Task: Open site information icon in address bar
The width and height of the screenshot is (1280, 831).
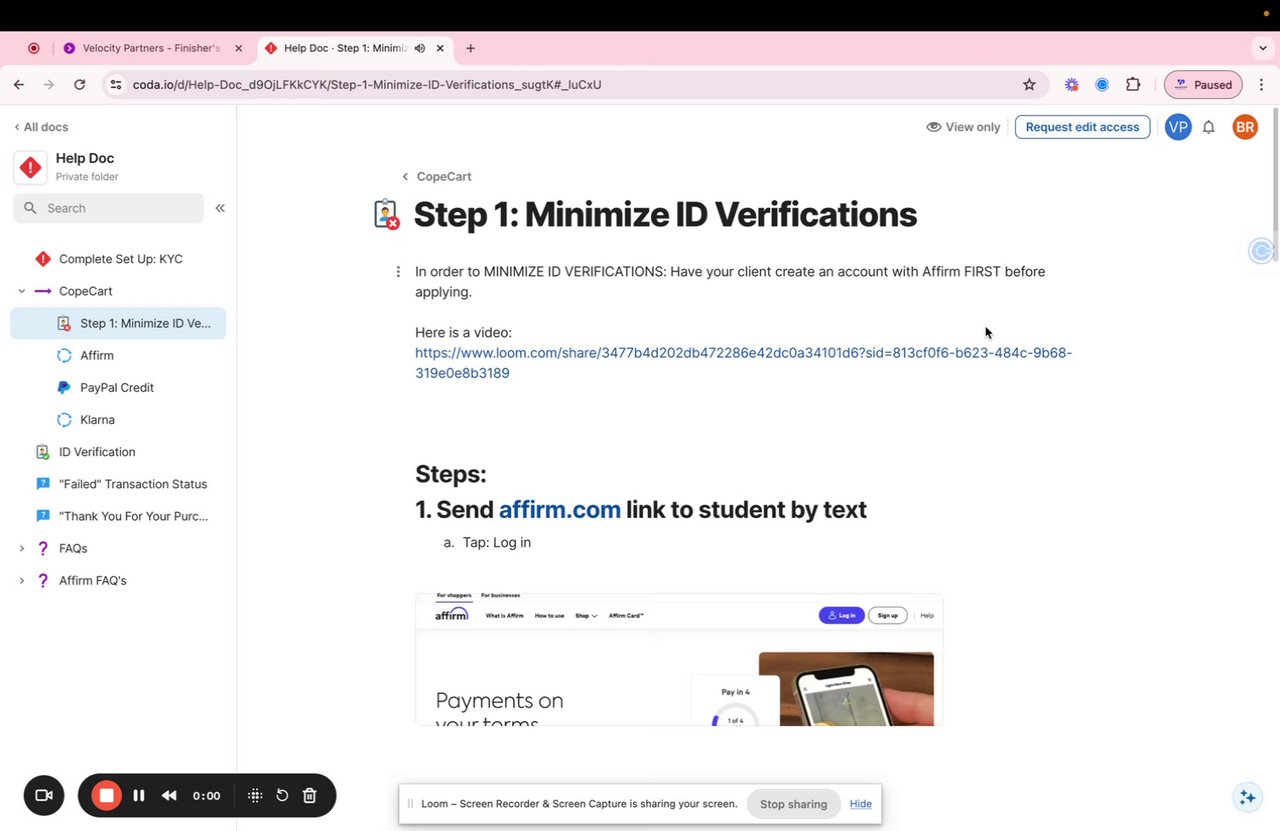Action: 116,85
